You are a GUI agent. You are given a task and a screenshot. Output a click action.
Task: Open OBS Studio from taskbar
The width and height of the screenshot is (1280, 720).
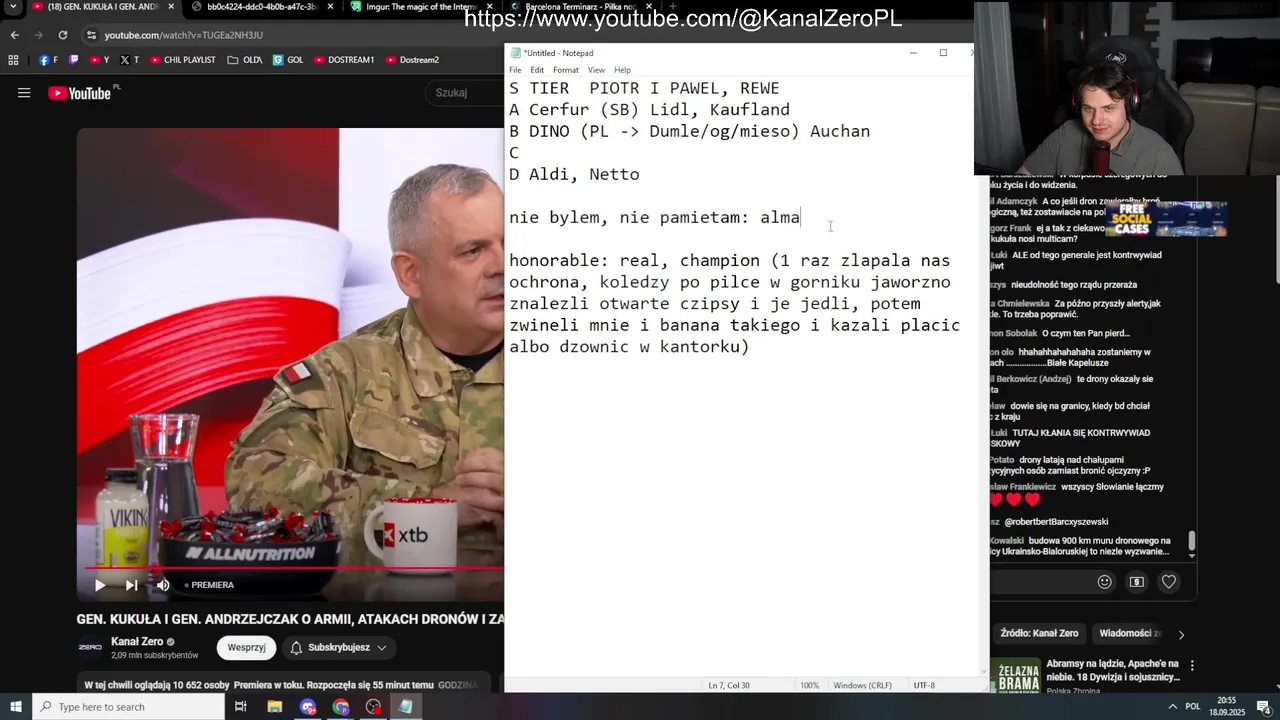tap(374, 707)
